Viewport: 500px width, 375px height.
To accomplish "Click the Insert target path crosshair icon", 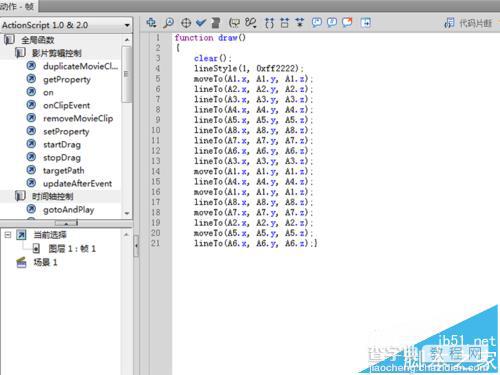I will 186,23.
